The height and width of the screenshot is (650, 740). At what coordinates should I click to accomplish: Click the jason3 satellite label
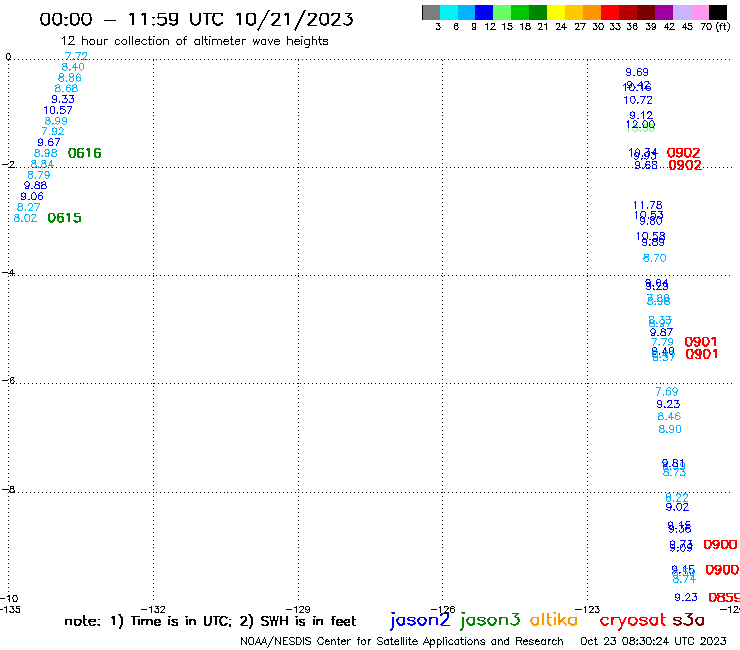[490, 620]
